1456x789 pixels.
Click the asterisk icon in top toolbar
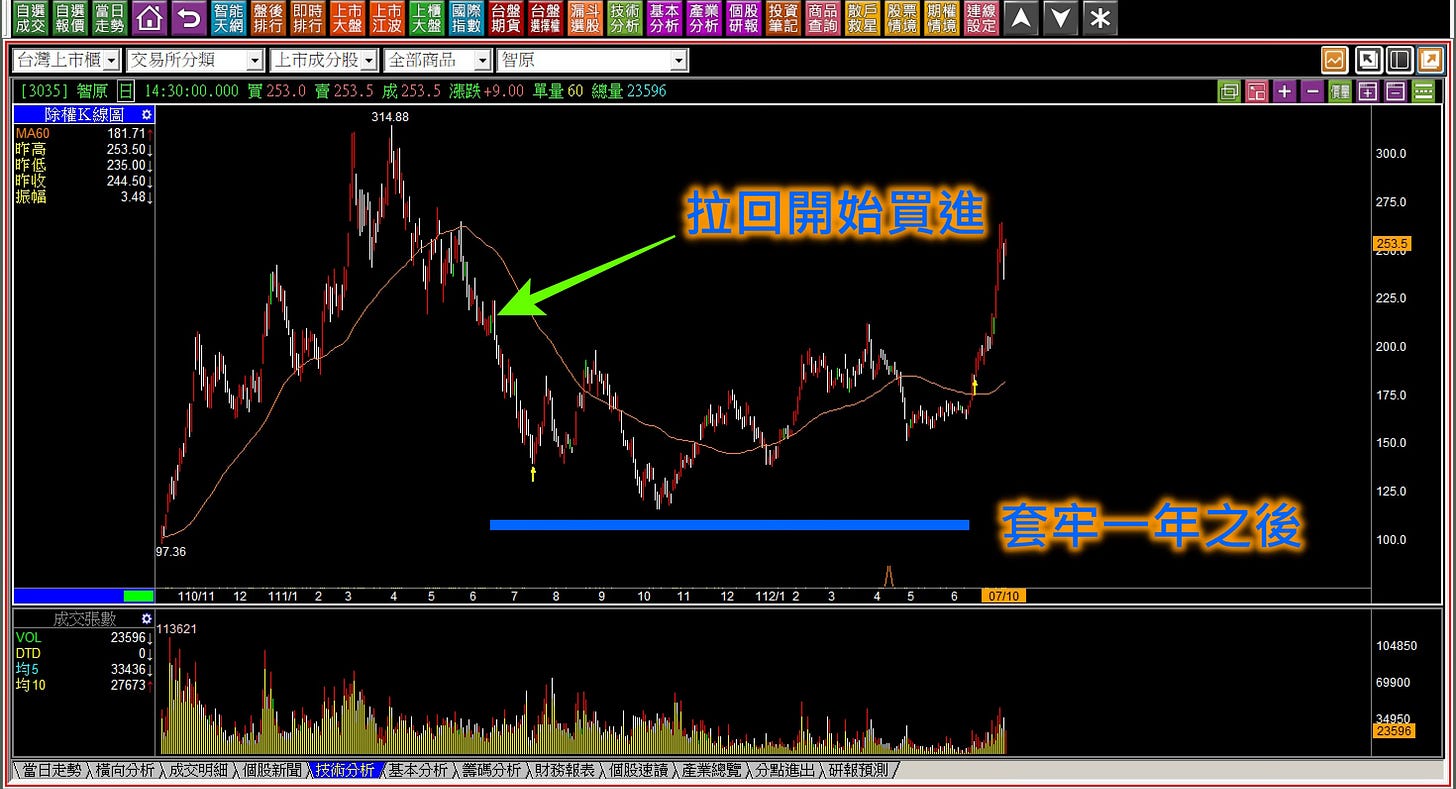[x=1100, y=18]
